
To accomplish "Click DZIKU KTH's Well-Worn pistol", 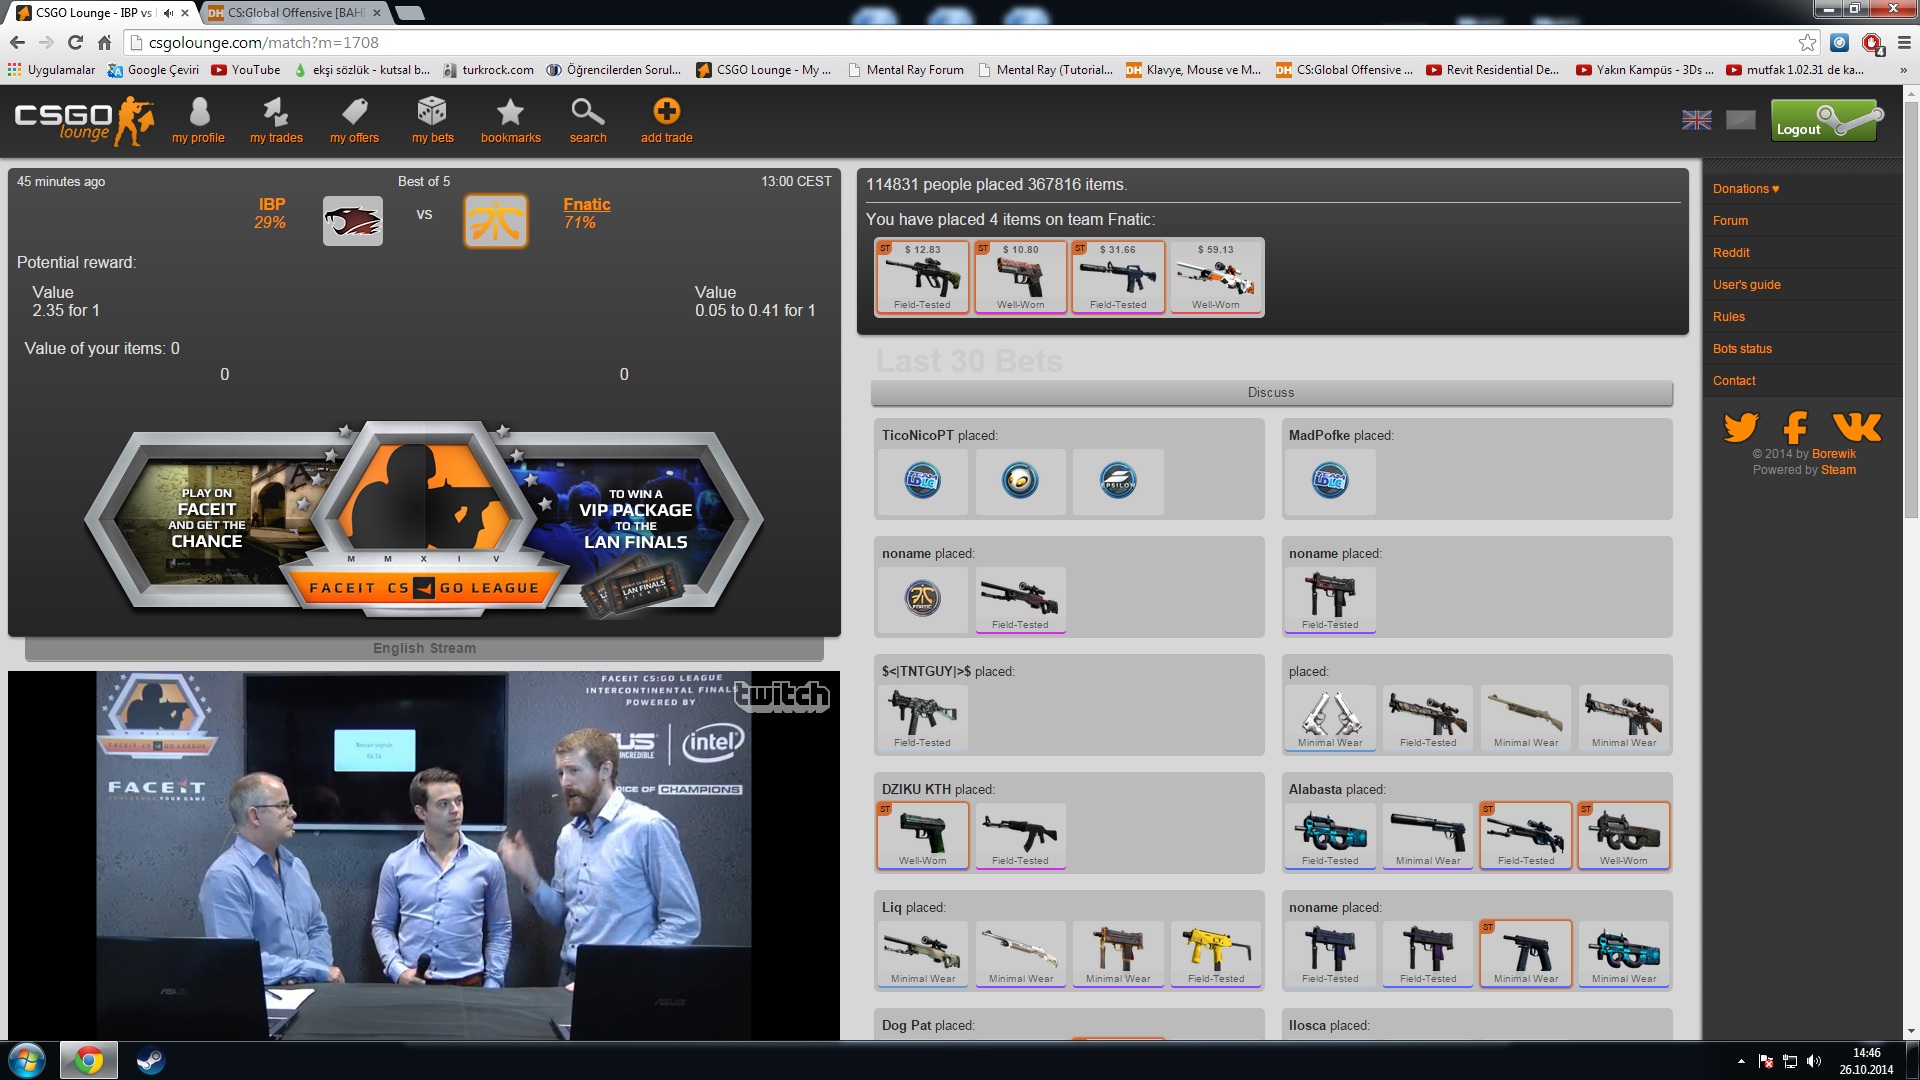I will [922, 836].
